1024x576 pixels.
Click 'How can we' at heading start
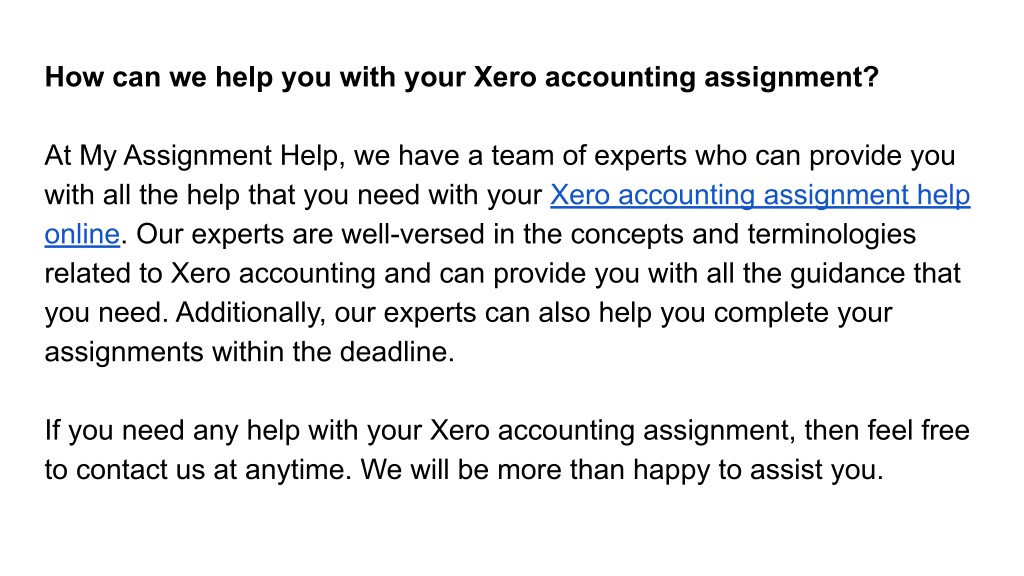126,77
